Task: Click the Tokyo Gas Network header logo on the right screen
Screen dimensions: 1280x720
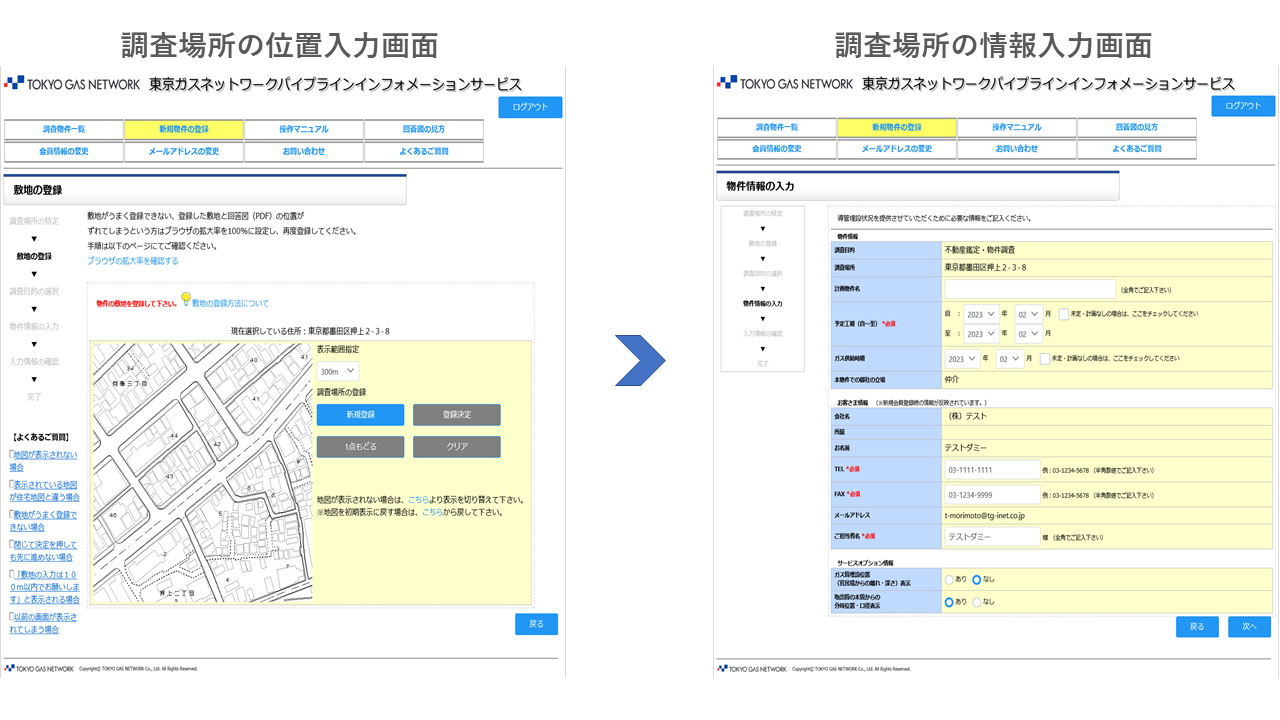Action: 785,84
